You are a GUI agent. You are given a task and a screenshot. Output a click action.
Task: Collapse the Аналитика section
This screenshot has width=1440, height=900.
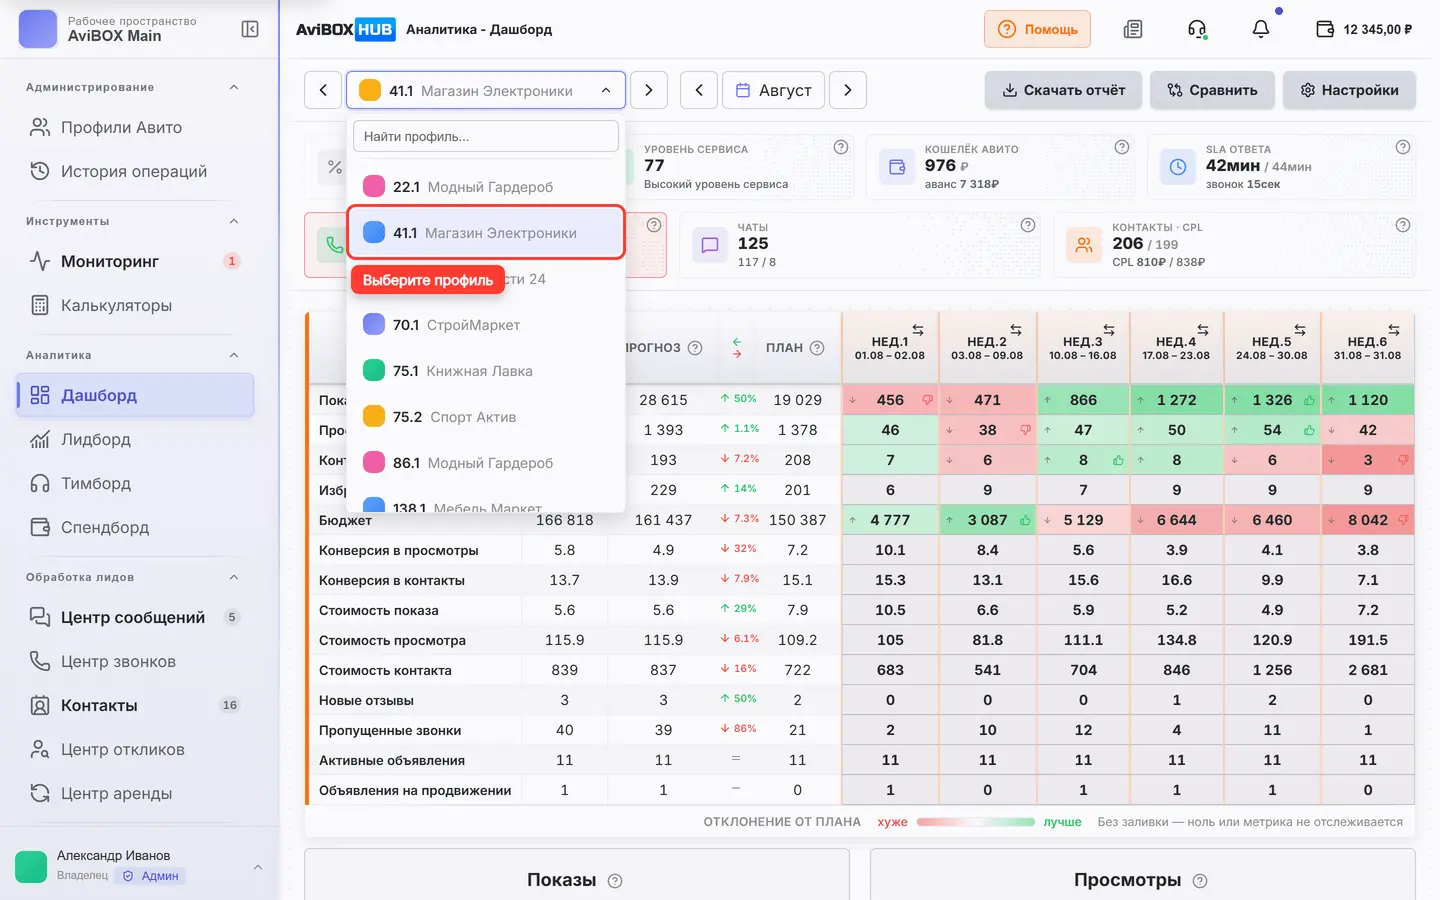[x=234, y=355]
